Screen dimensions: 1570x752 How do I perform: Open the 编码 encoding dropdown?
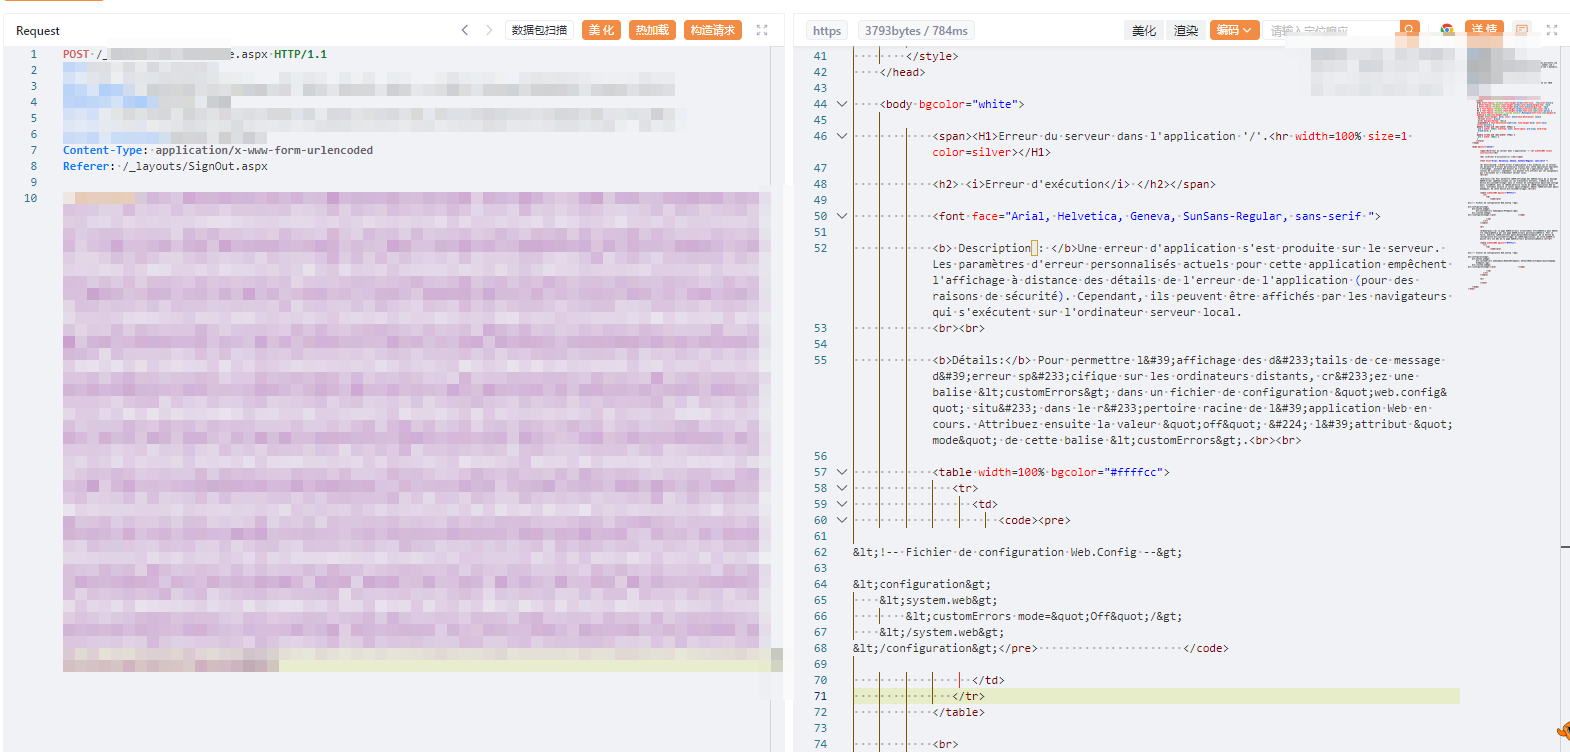pos(1234,30)
